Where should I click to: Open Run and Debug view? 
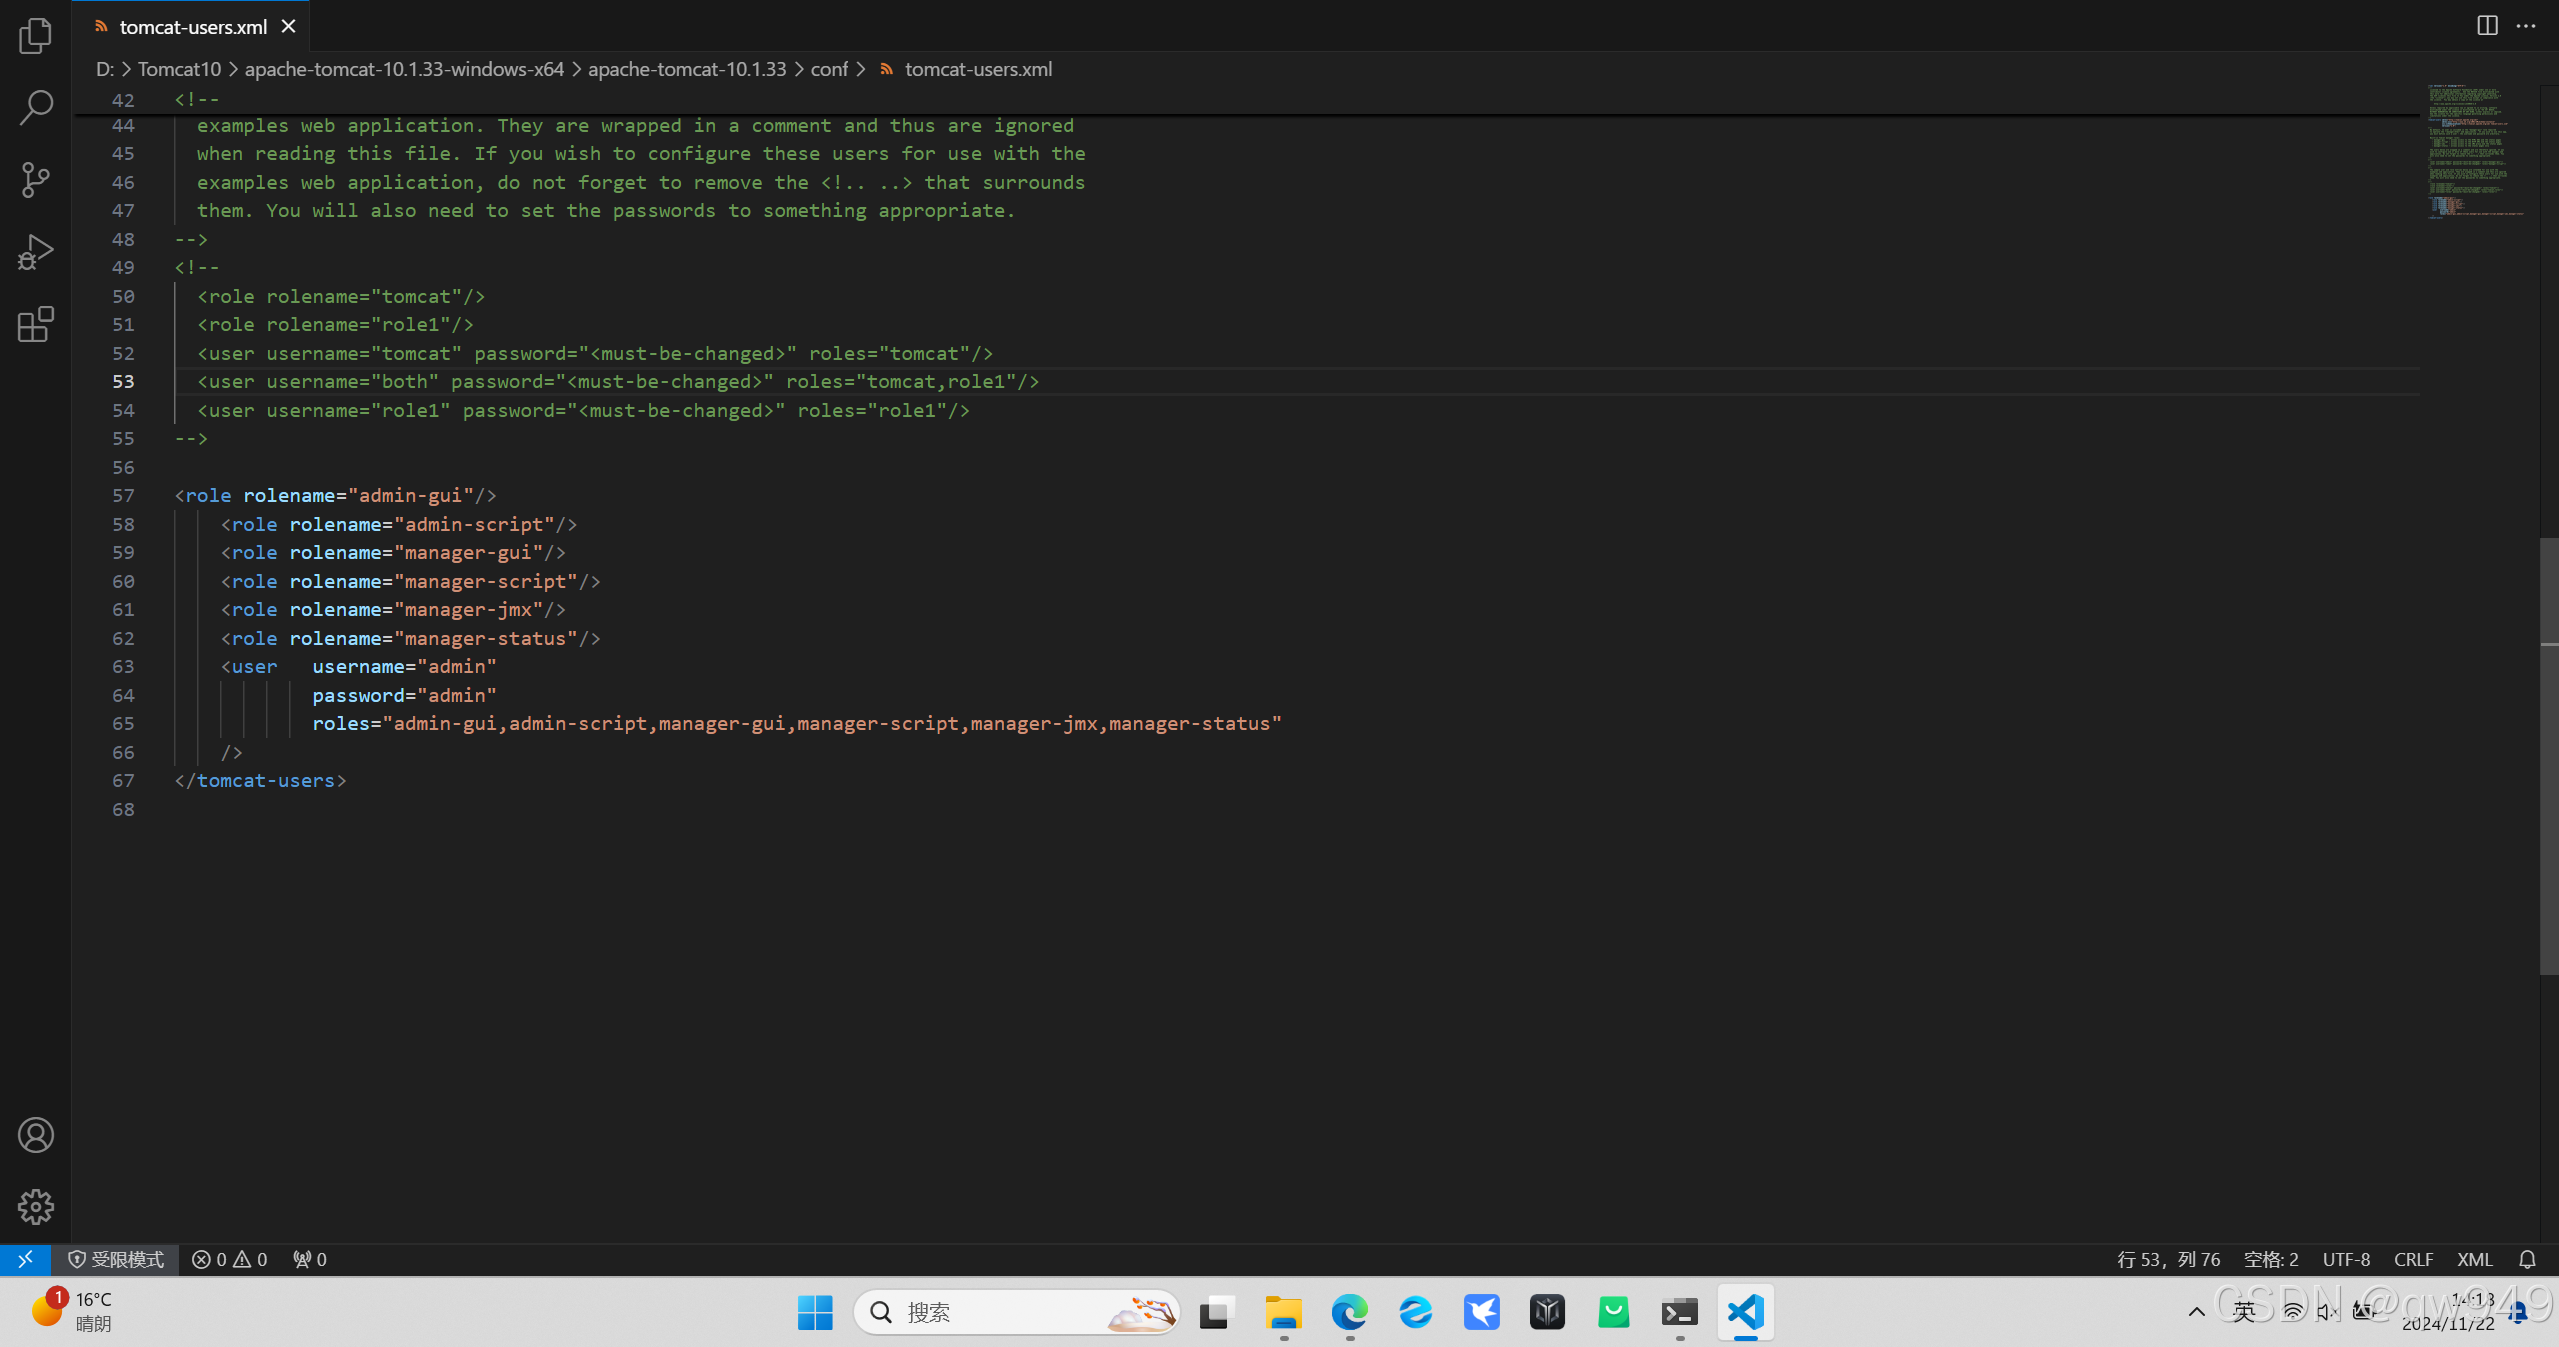[x=35, y=252]
